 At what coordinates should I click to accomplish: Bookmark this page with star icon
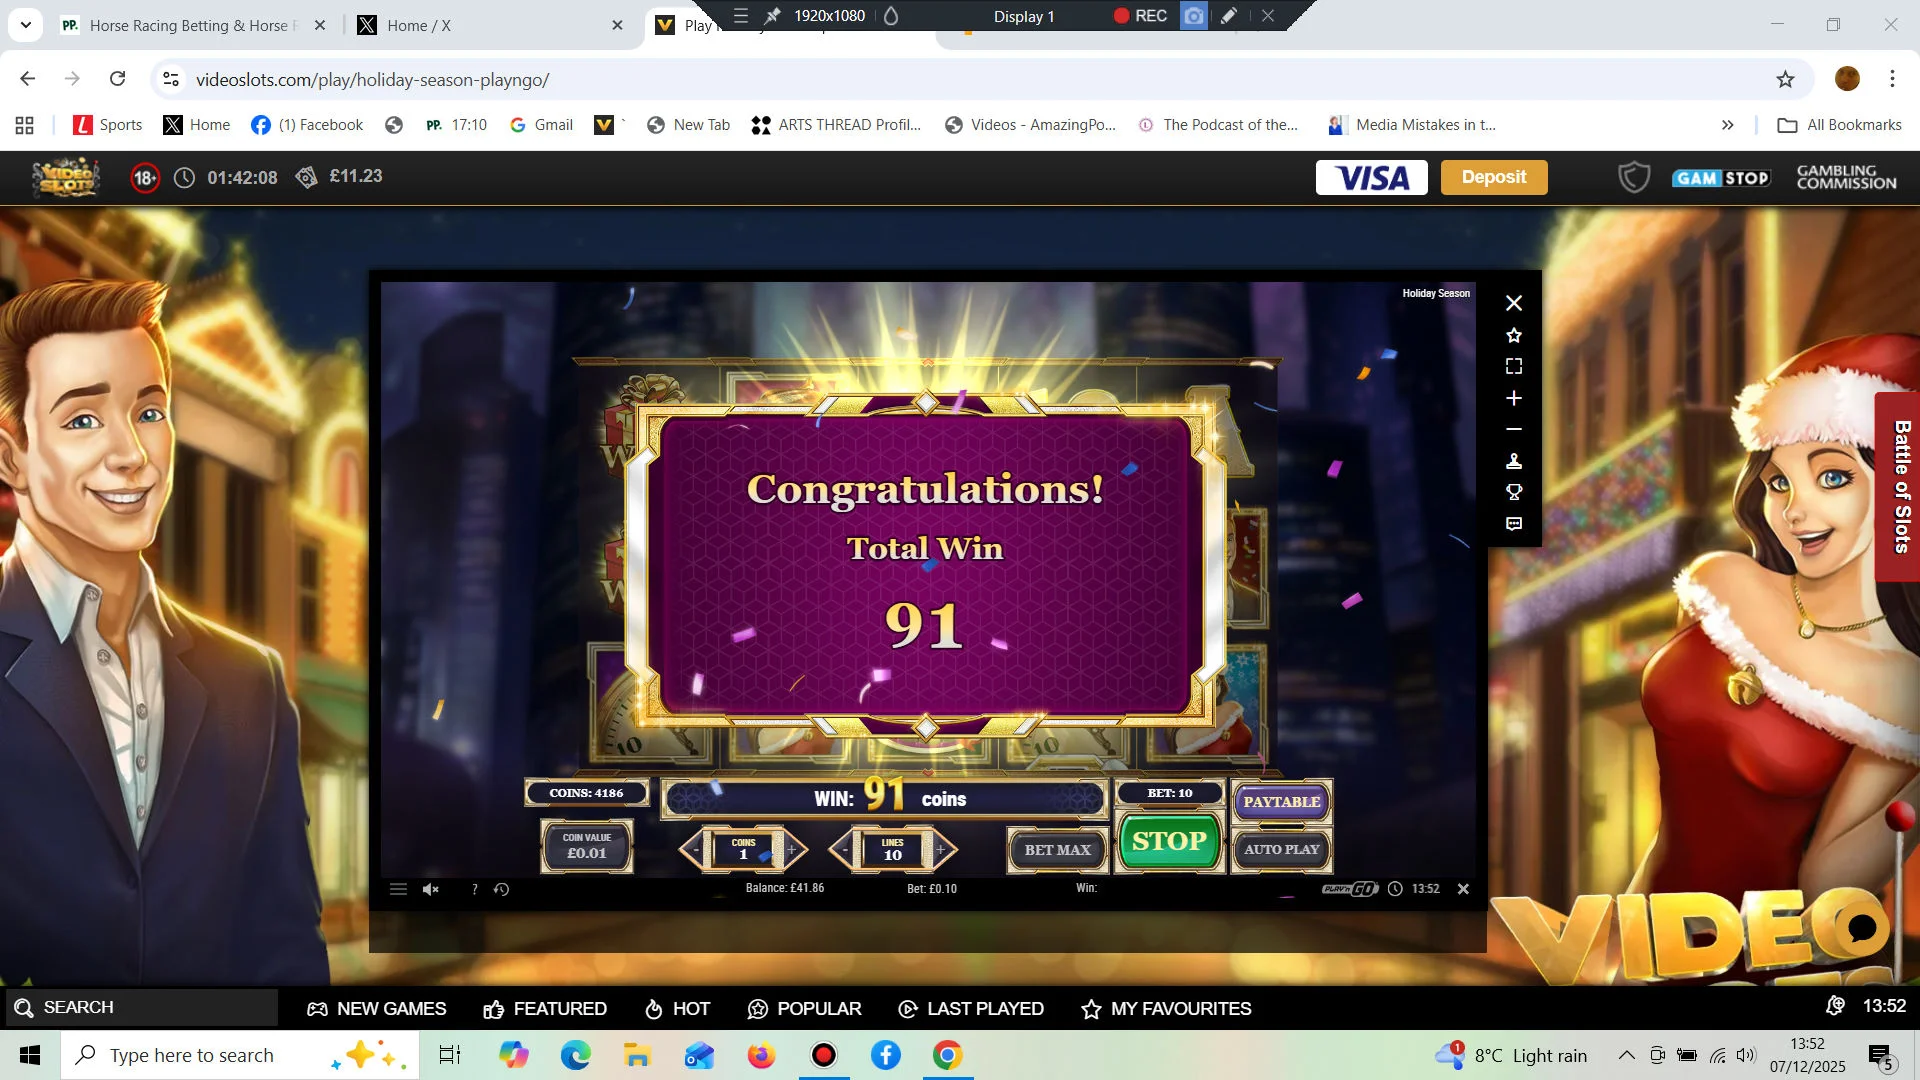click(1785, 79)
